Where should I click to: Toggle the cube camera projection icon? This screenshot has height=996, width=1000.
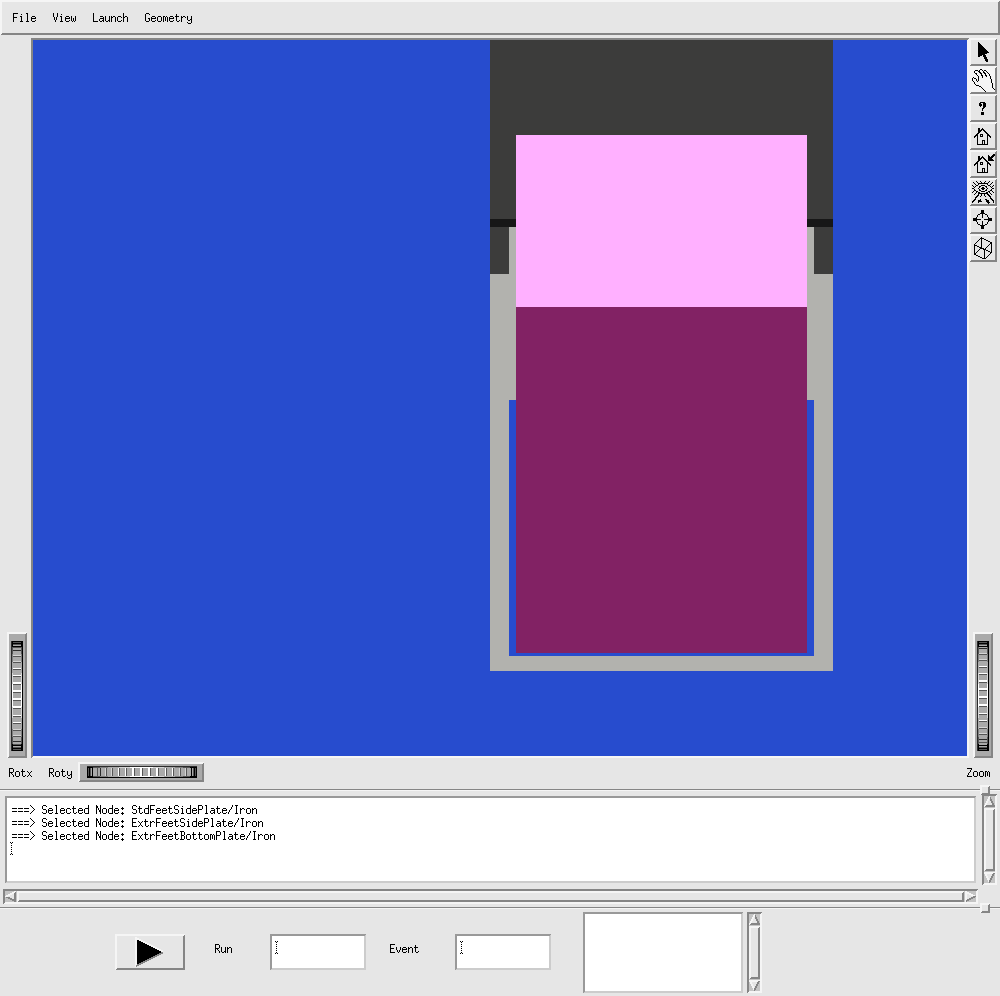(983, 249)
